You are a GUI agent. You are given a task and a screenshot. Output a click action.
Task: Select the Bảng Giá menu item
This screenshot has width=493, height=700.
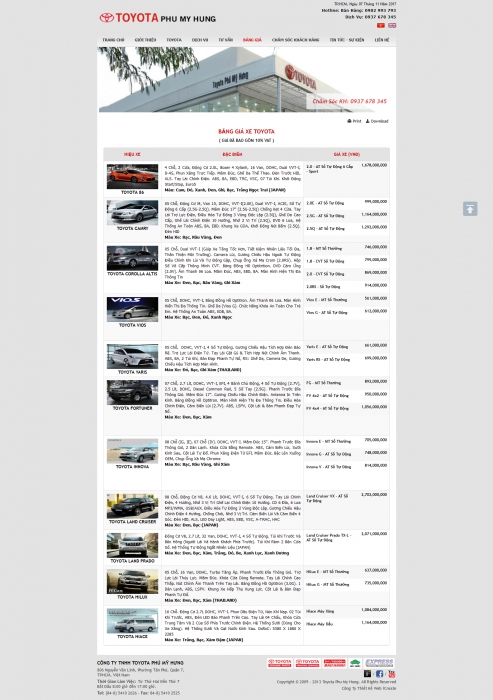(252, 40)
